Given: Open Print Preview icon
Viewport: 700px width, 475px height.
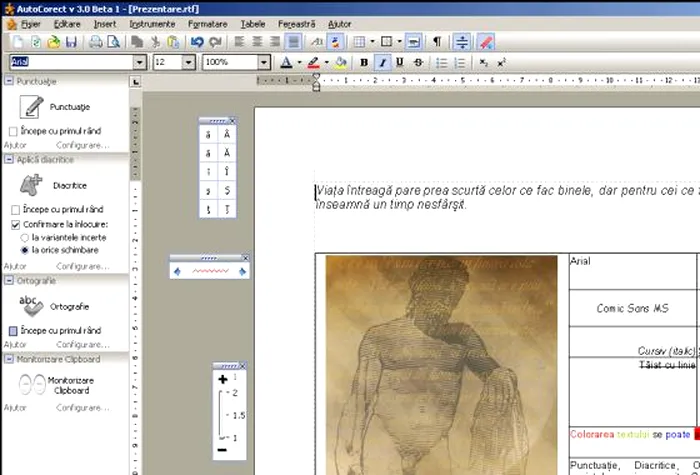Looking at the screenshot, I should [x=114, y=42].
